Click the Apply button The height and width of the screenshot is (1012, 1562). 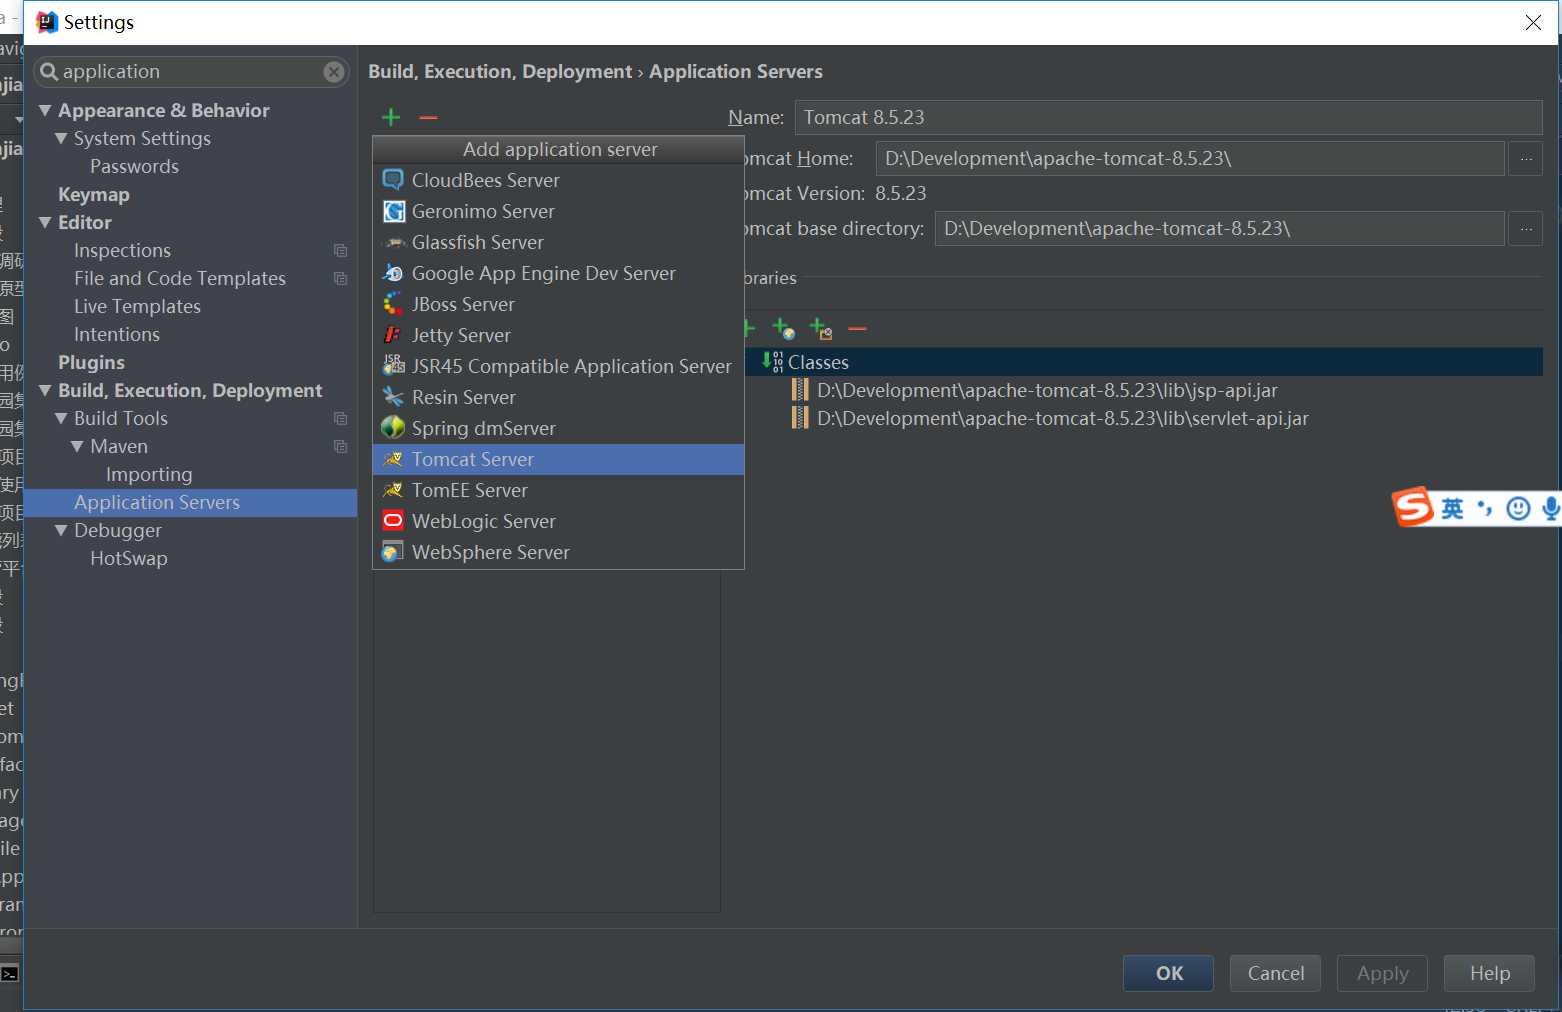(1382, 973)
